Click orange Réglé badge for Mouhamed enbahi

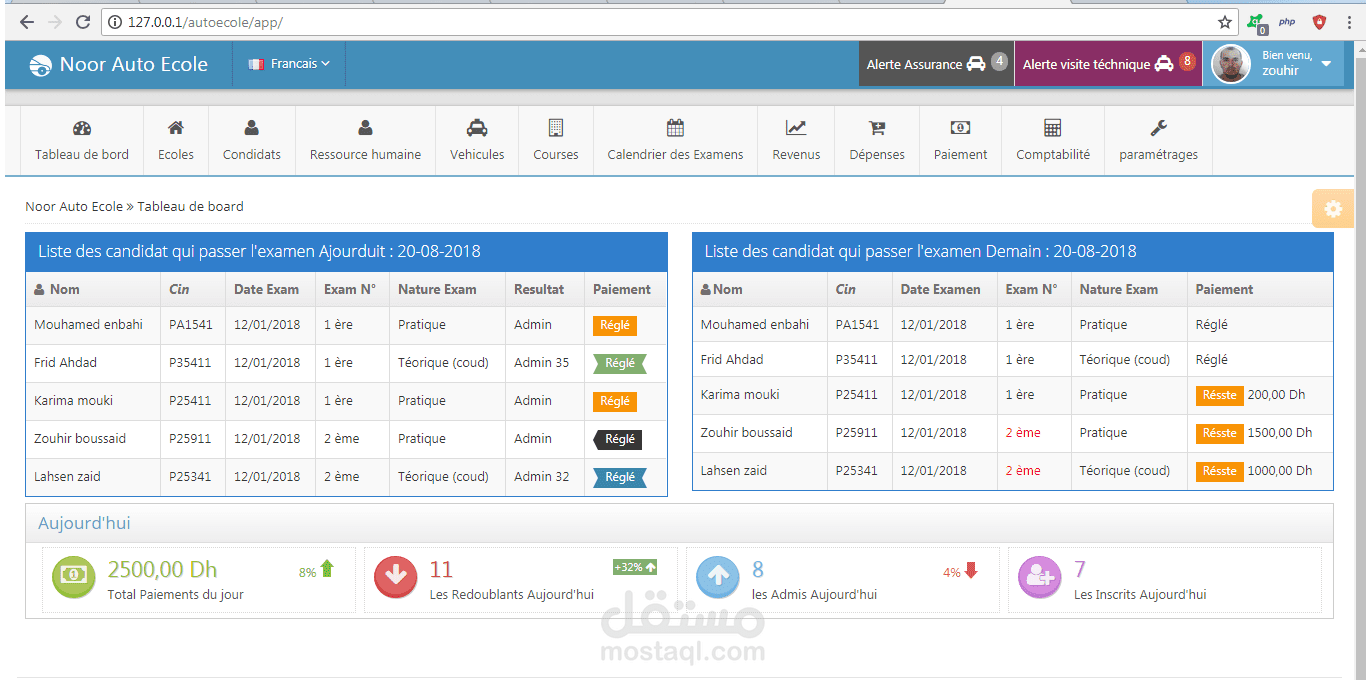coord(615,325)
